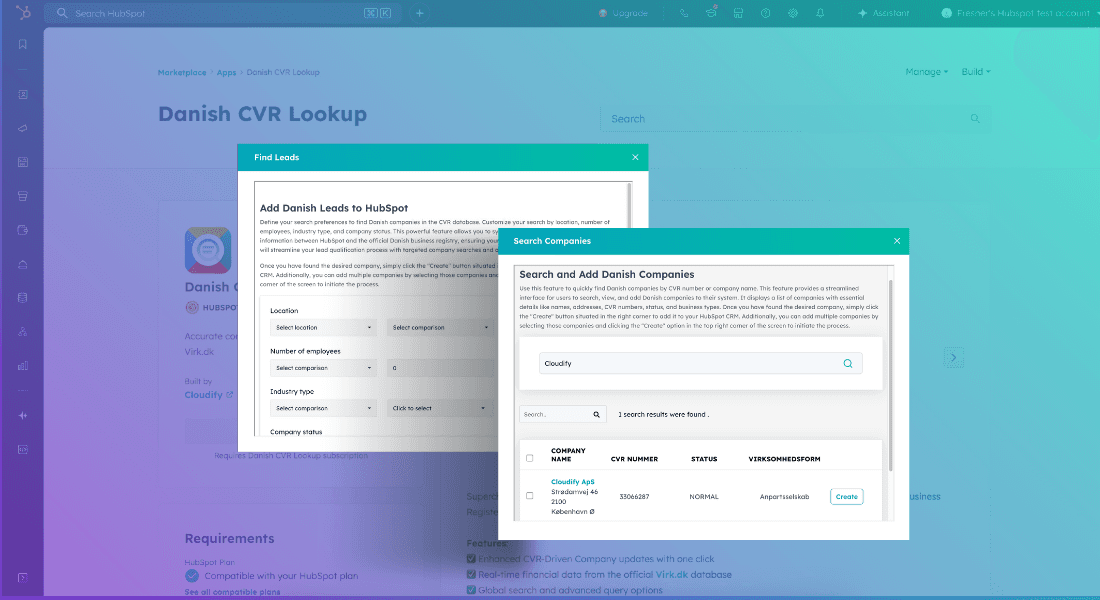Image resolution: width=1100 pixels, height=600 pixels.
Task: Open Content icon in left sidebar
Action: (x=22, y=162)
